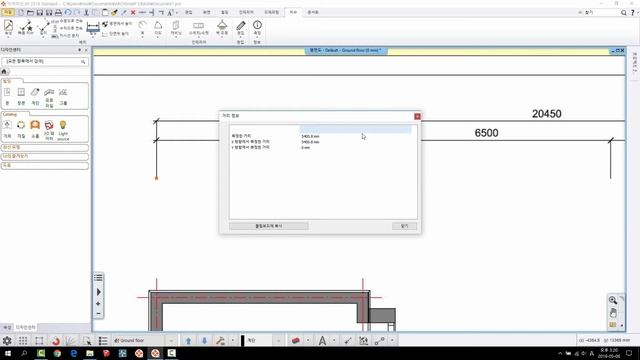Click the selection rectangle icon in the bottom toolbar
Screen dimensions: 640x360
pyautogui.click(x=39, y=340)
